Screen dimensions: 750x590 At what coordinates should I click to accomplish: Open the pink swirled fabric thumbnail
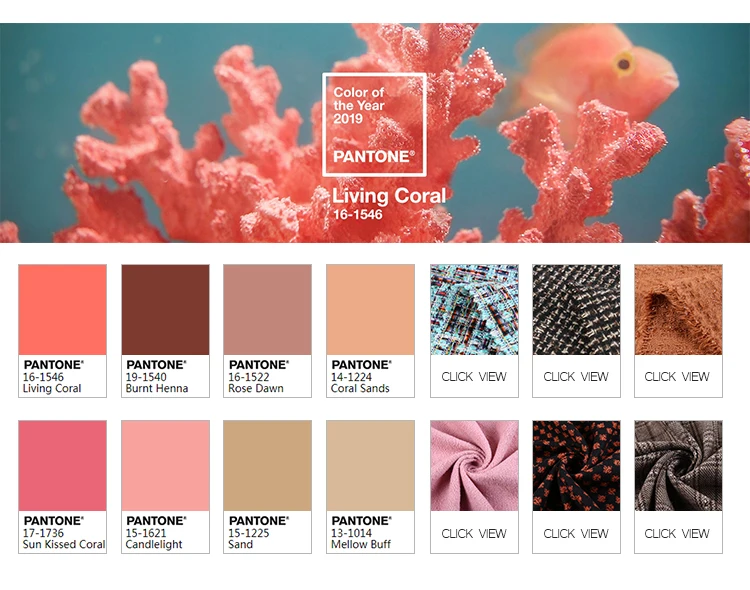pyautogui.click(x=474, y=466)
